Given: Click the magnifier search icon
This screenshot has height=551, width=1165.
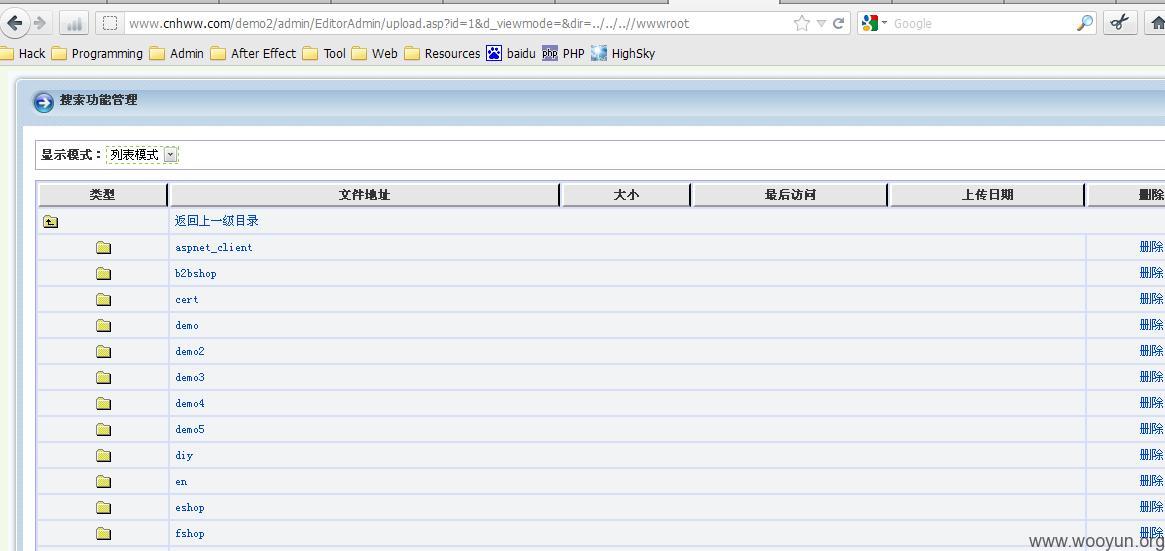Looking at the screenshot, I should click(1085, 24).
